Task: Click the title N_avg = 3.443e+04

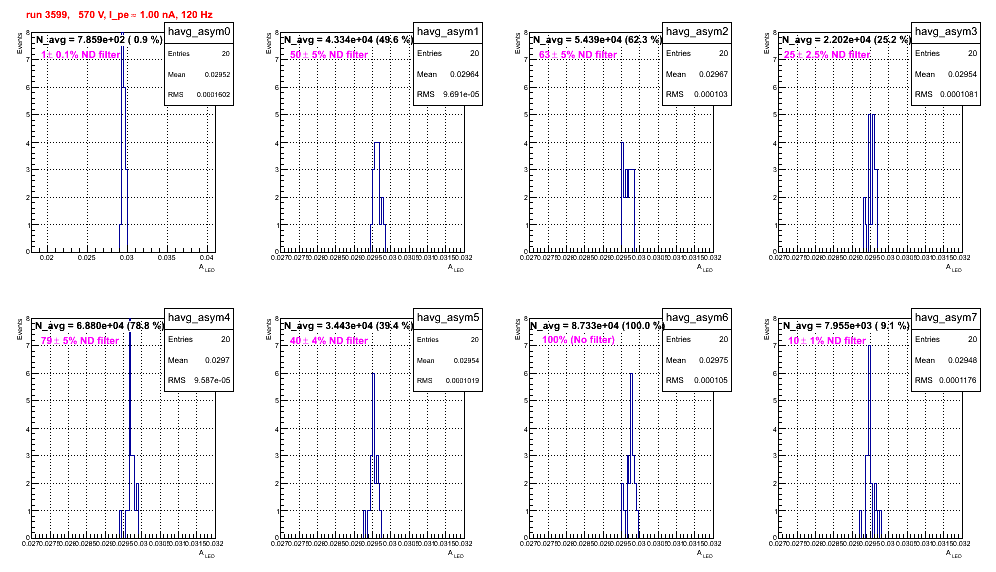Action: point(348,326)
